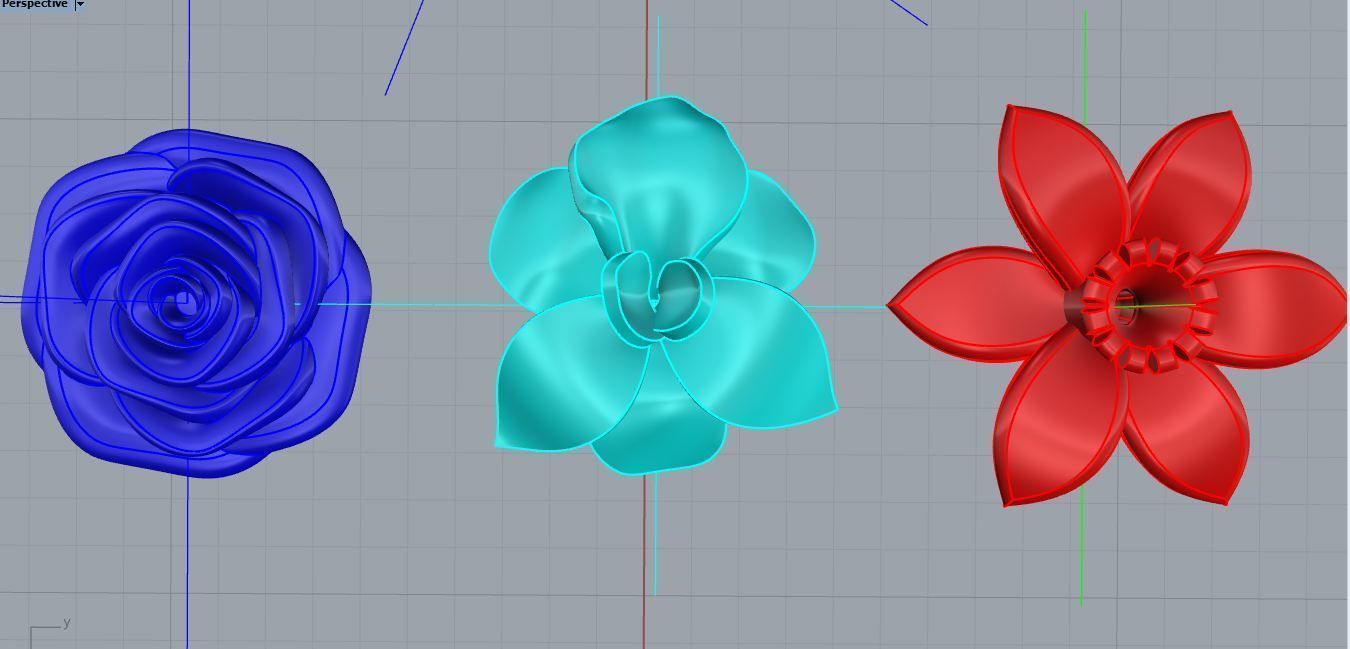
Task: Select the blue rose model
Action: pos(197,303)
